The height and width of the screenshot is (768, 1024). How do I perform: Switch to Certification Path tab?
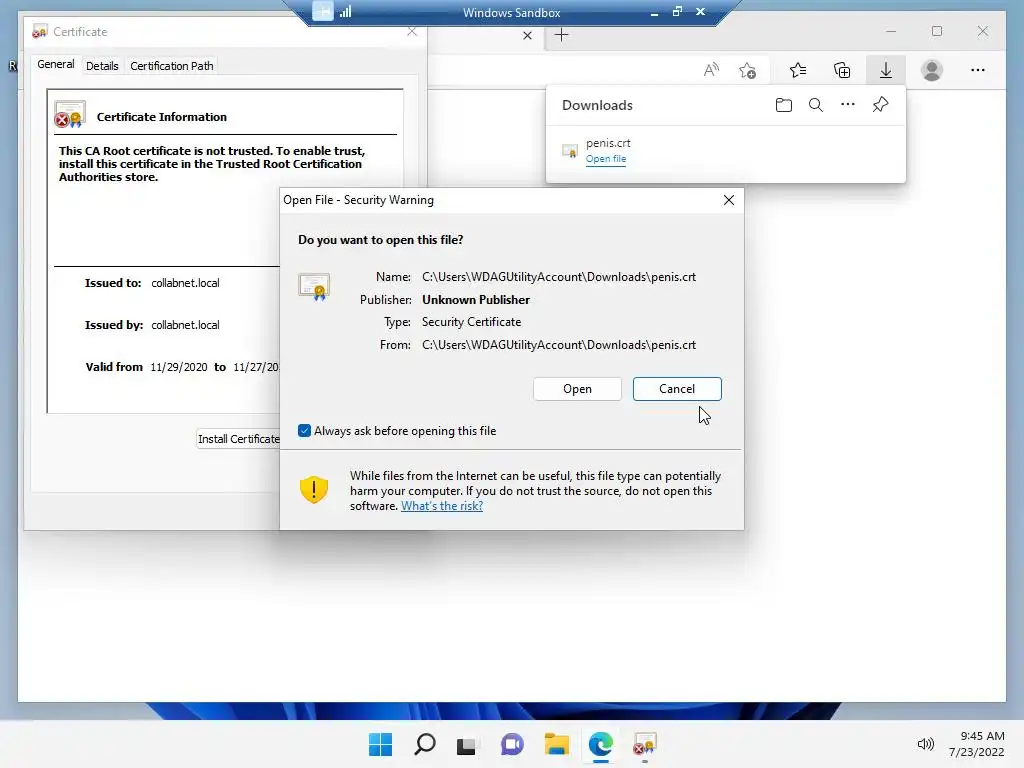click(172, 66)
